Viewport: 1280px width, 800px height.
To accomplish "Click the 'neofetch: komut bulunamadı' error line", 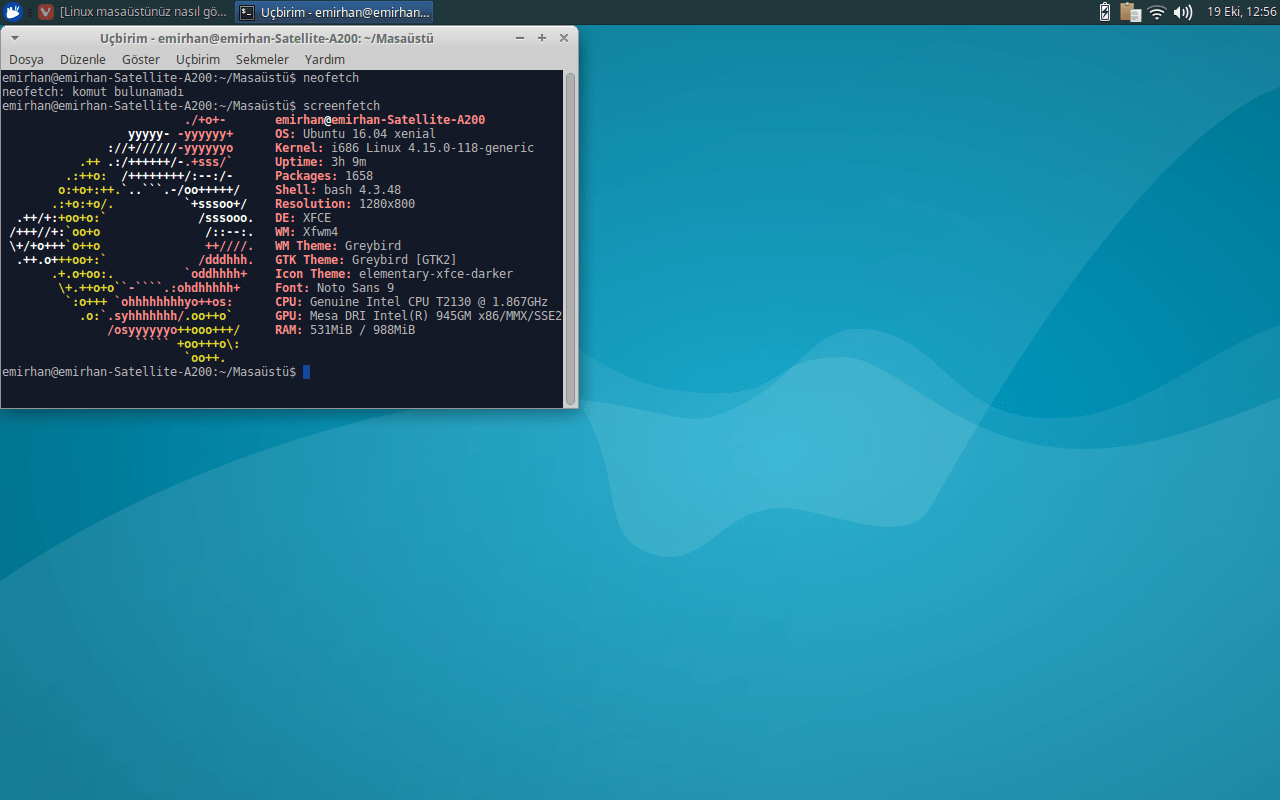I will coord(93,92).
